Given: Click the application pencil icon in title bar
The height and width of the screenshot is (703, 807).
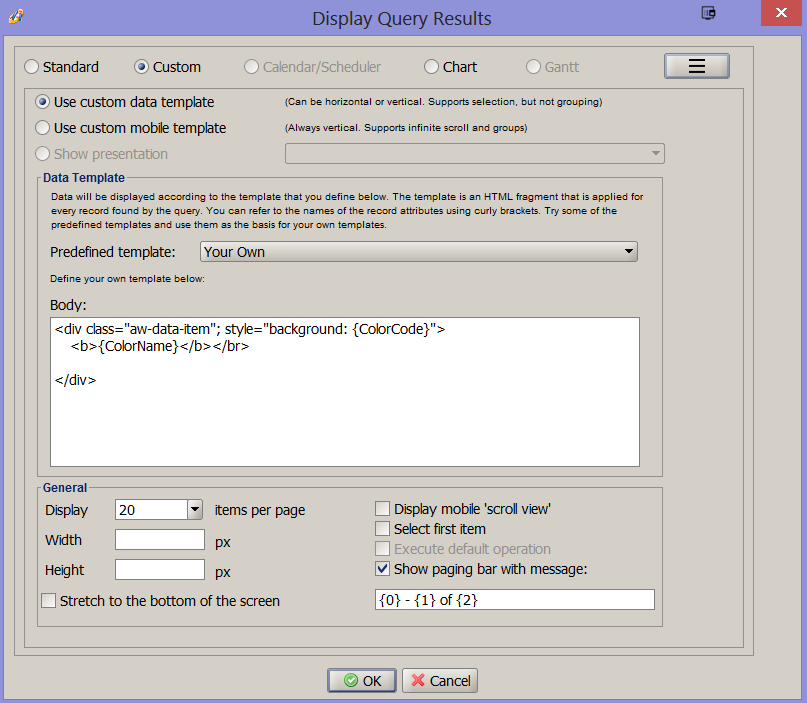Looking at the screenshot, I should point(16,16).
